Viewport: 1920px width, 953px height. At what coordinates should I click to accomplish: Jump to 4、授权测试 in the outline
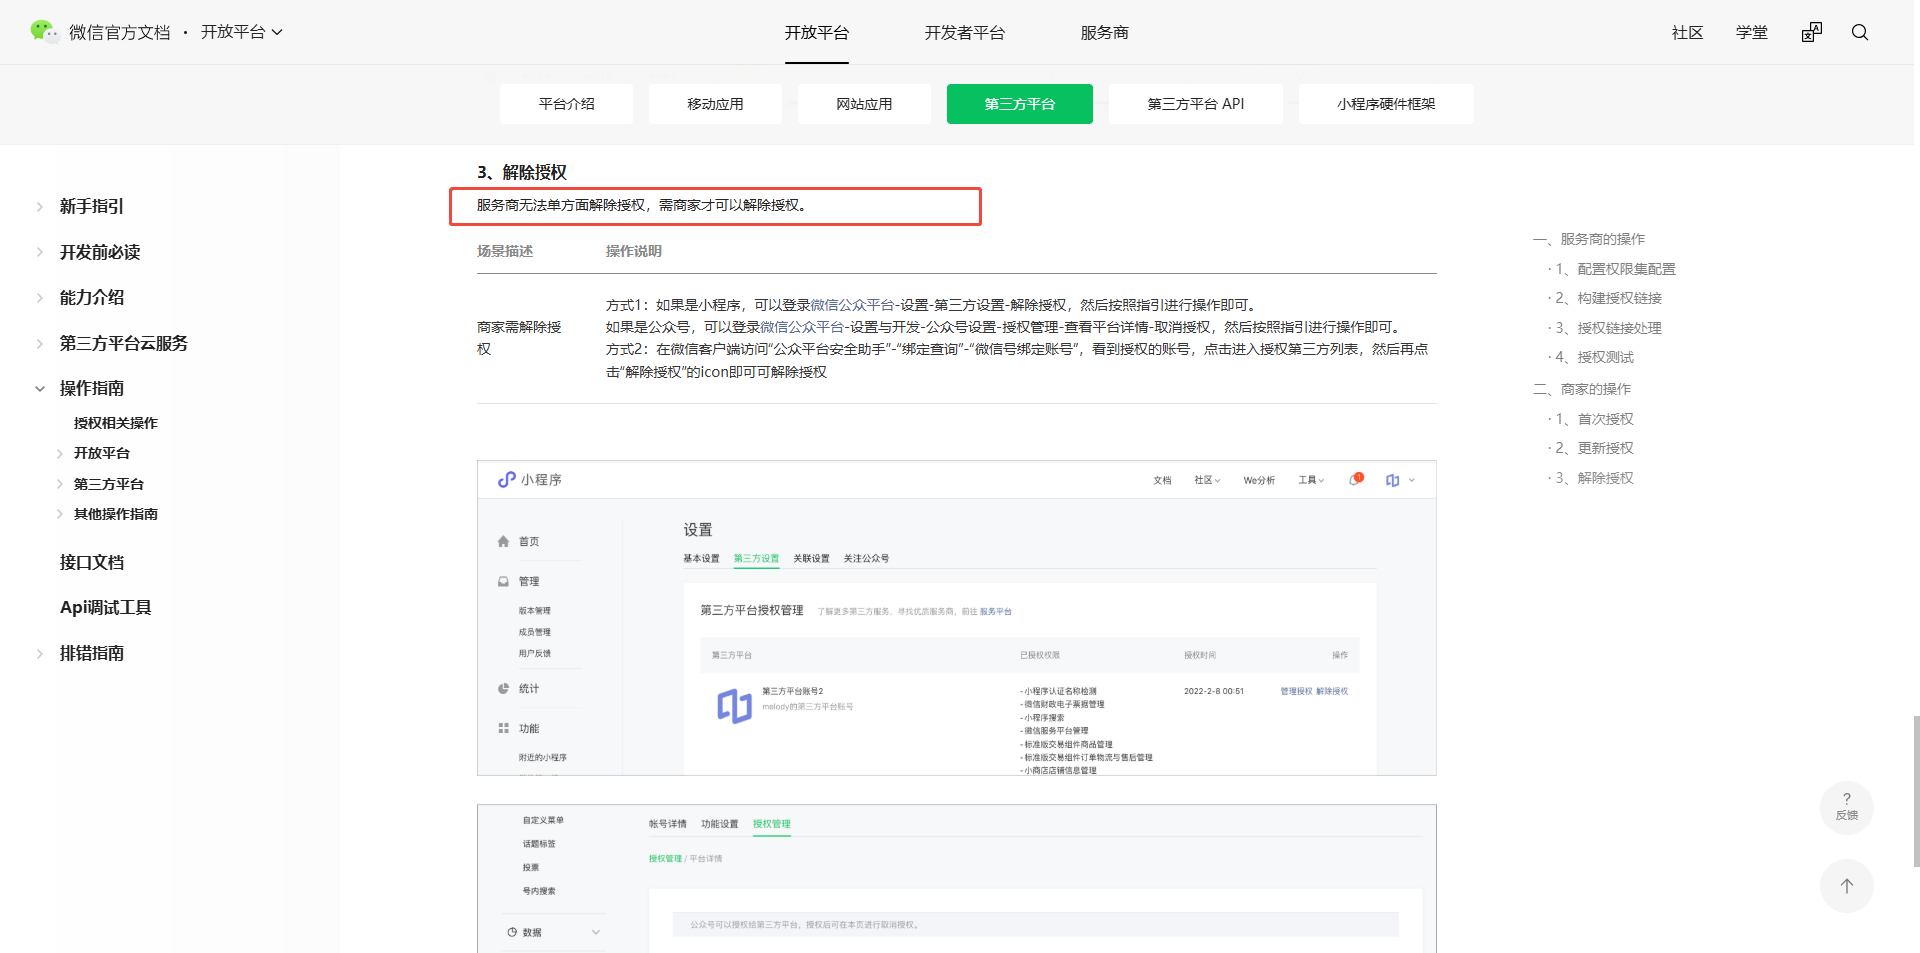[x=1595, y=357]
